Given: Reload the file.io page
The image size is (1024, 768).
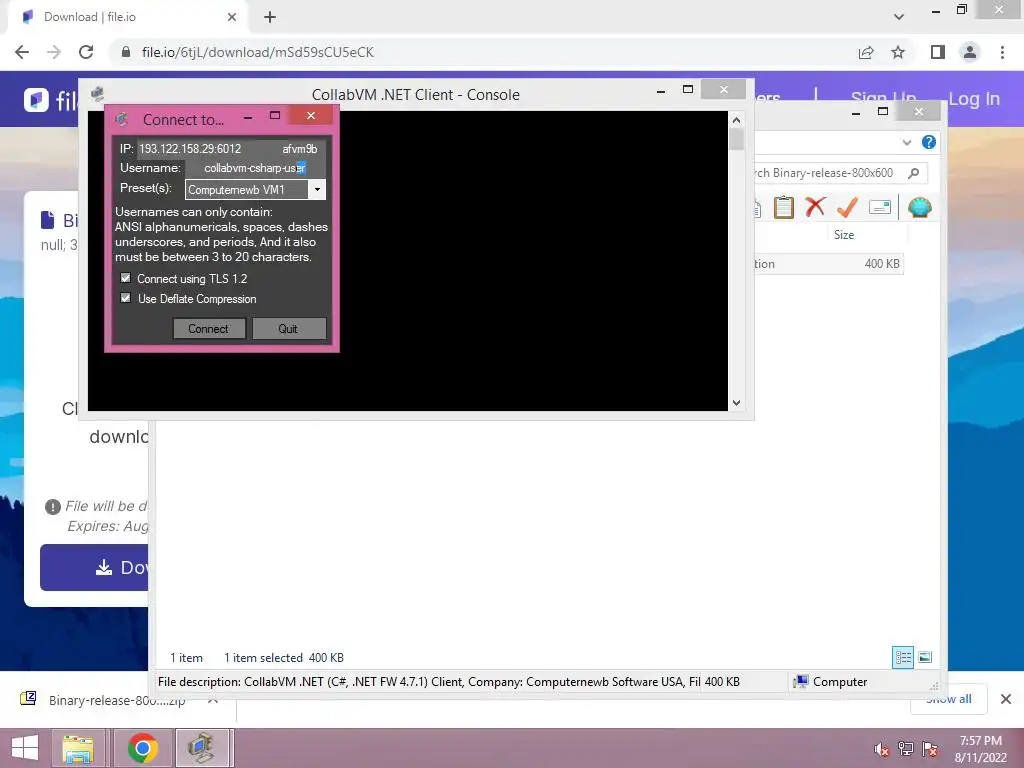Looking at the screenshot, I should 86,52.
